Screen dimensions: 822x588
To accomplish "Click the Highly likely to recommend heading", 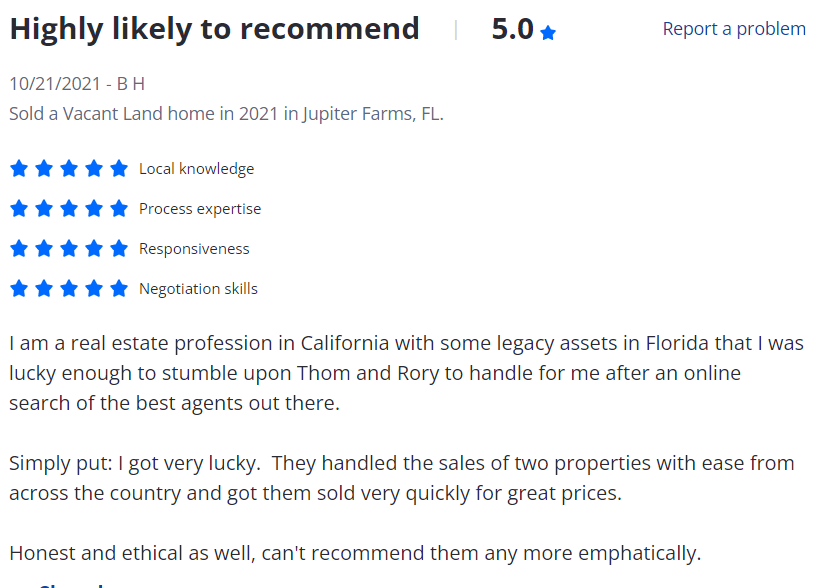I will pyautogui.click(x=214, y=29).
